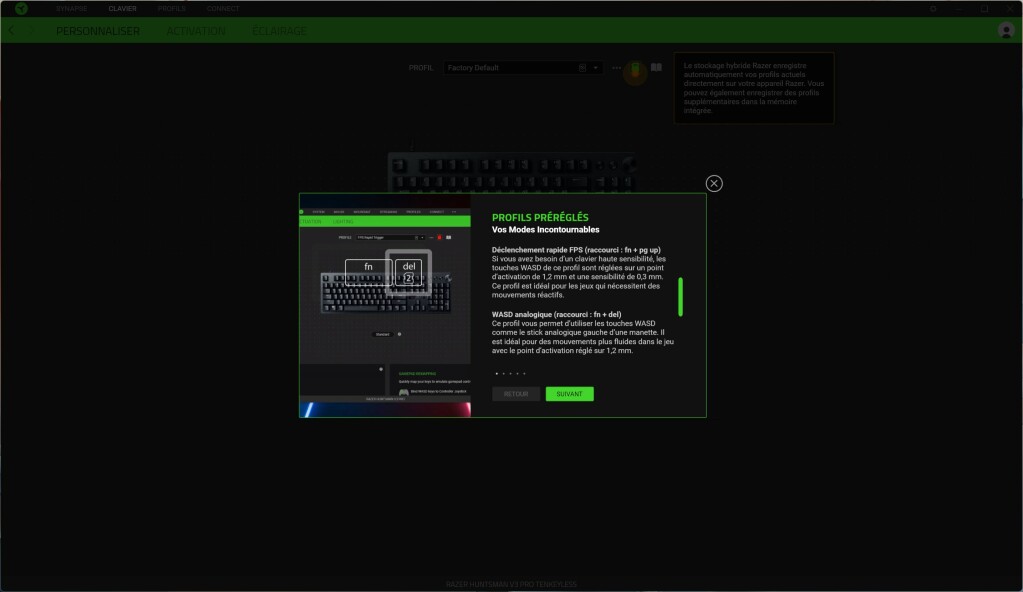Viewport: 1023px width, 592px height.
Task: Click the highlighted onboard memory storage icon
Action: (635, 69)
